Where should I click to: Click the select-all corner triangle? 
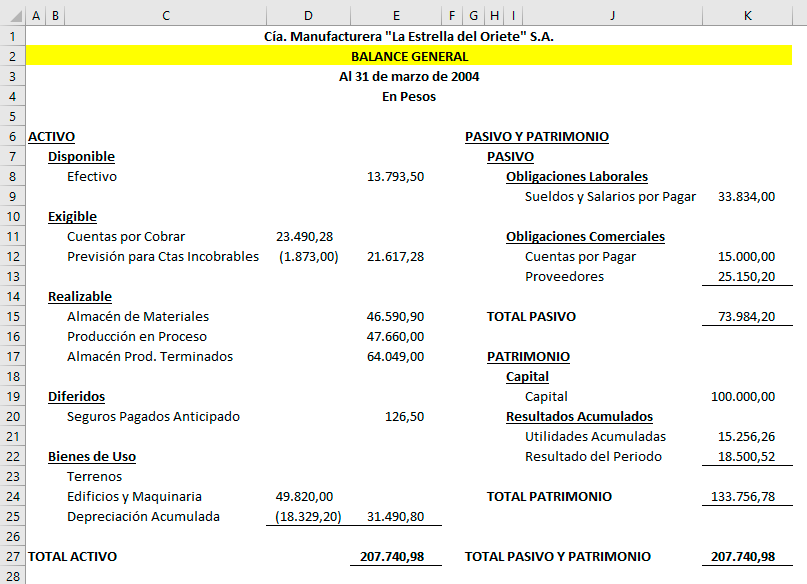pos(15,16)
